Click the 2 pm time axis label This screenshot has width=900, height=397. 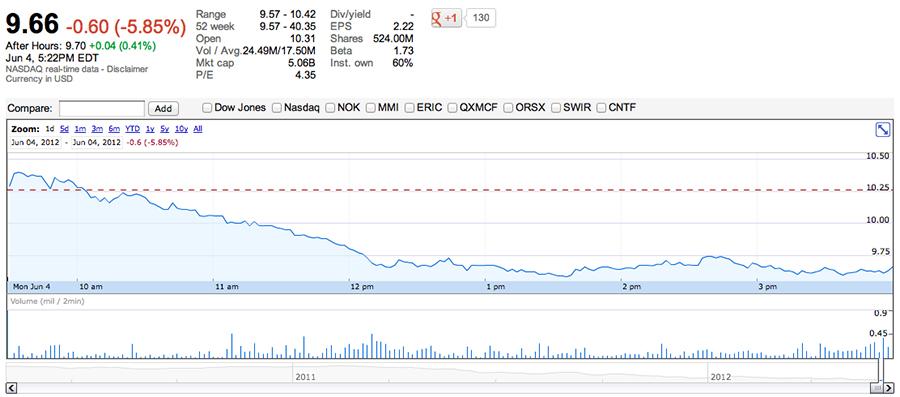pyautogui.click(x=631, y=286)
